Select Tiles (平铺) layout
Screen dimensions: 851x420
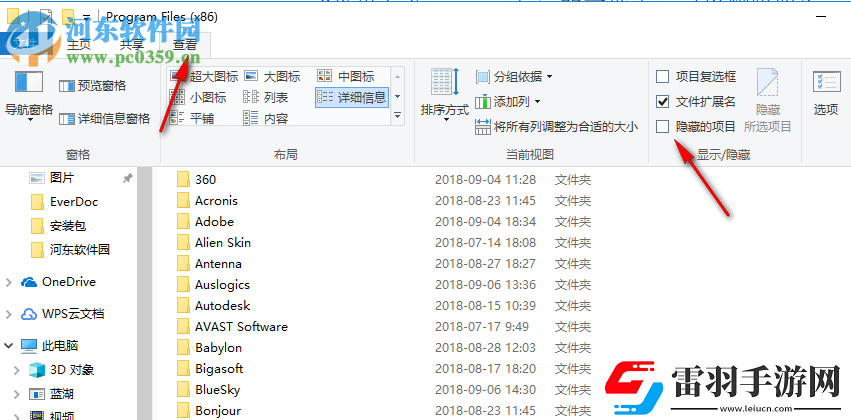[191, 118]
